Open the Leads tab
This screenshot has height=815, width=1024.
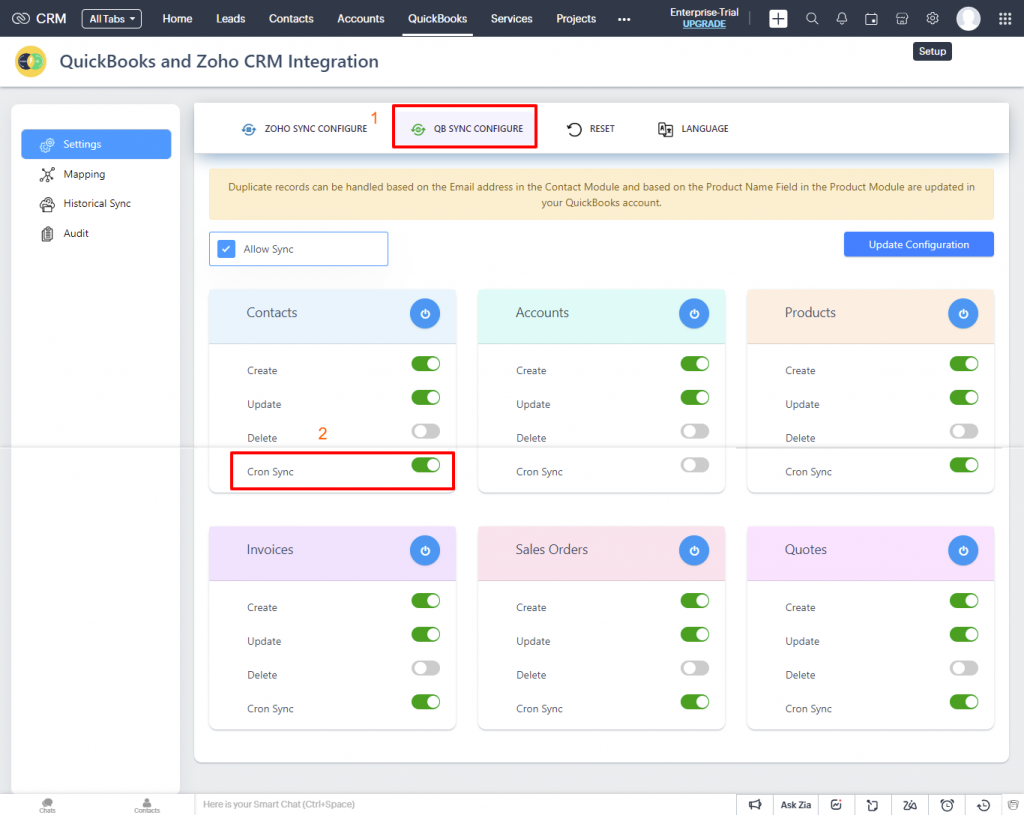pyautogui.click(x=231, y=19)
